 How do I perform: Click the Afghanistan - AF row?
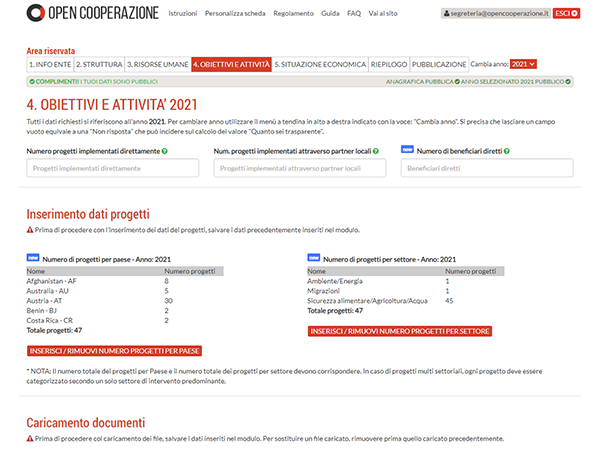click(125, 281)
